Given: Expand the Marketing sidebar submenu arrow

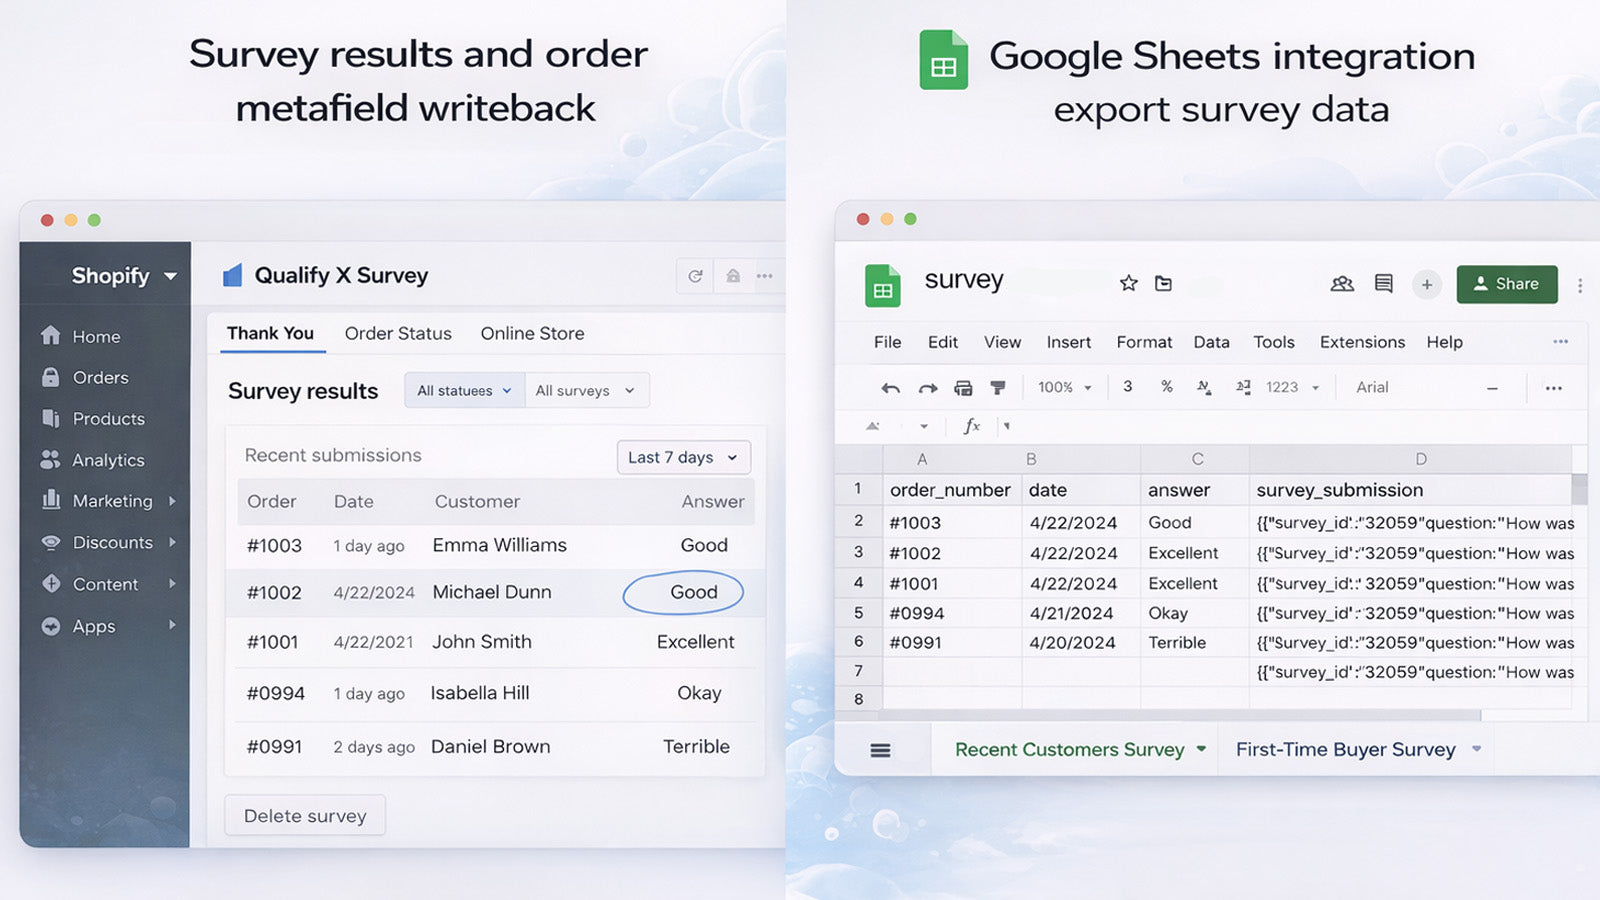Looking at the screenshot, I should click(x=172, y=500).
